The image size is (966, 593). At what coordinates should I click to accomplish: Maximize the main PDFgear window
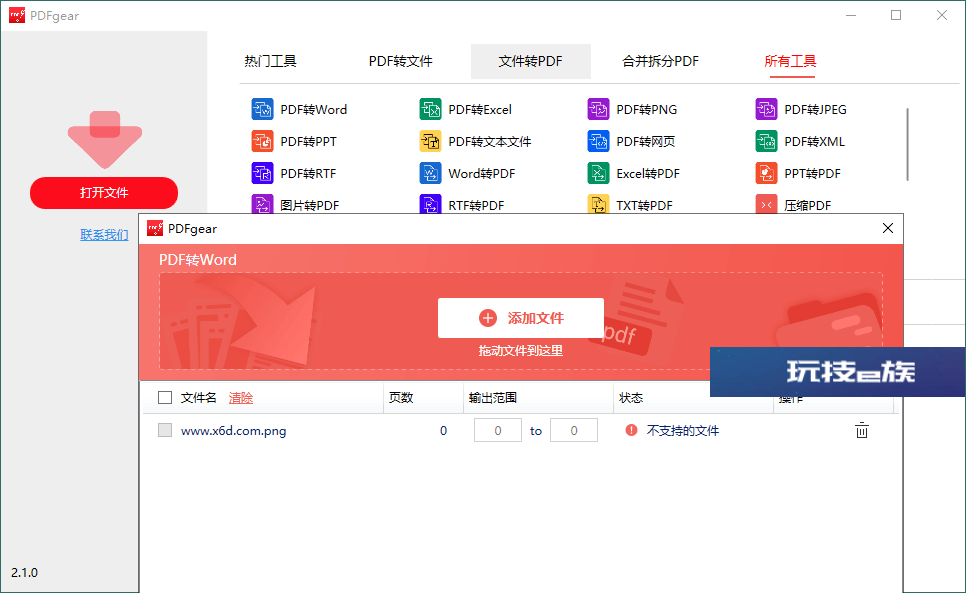896,15
